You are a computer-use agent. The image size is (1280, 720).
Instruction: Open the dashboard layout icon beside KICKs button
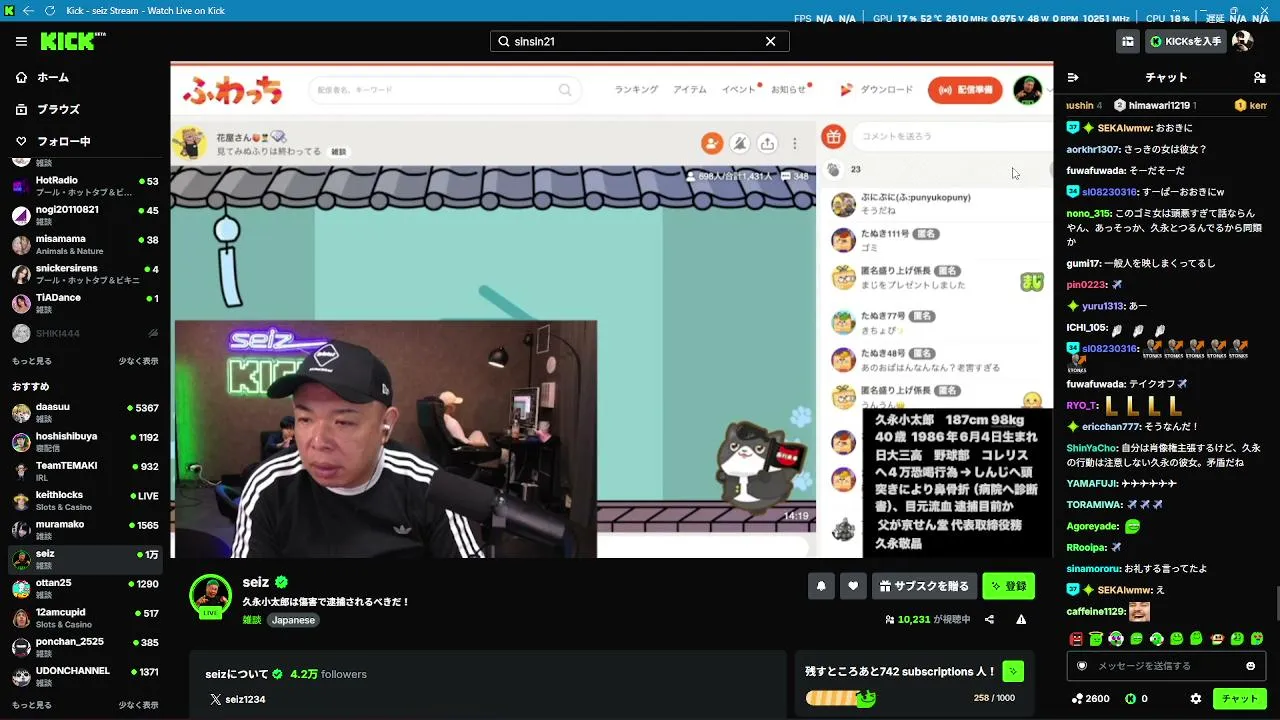click(x=1128, y=41)
